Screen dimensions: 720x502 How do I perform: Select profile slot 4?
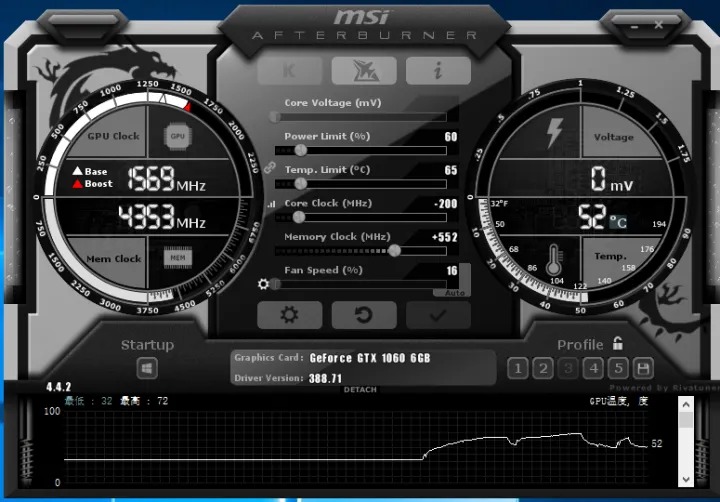pyautogui.click(x=593, y=368)
